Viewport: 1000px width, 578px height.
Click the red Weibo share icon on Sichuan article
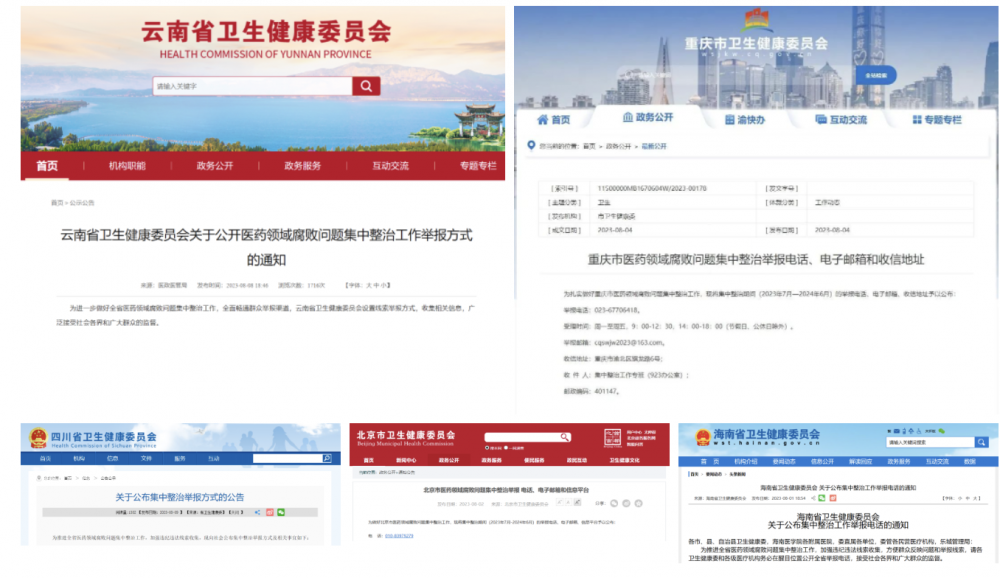point(270,512)
